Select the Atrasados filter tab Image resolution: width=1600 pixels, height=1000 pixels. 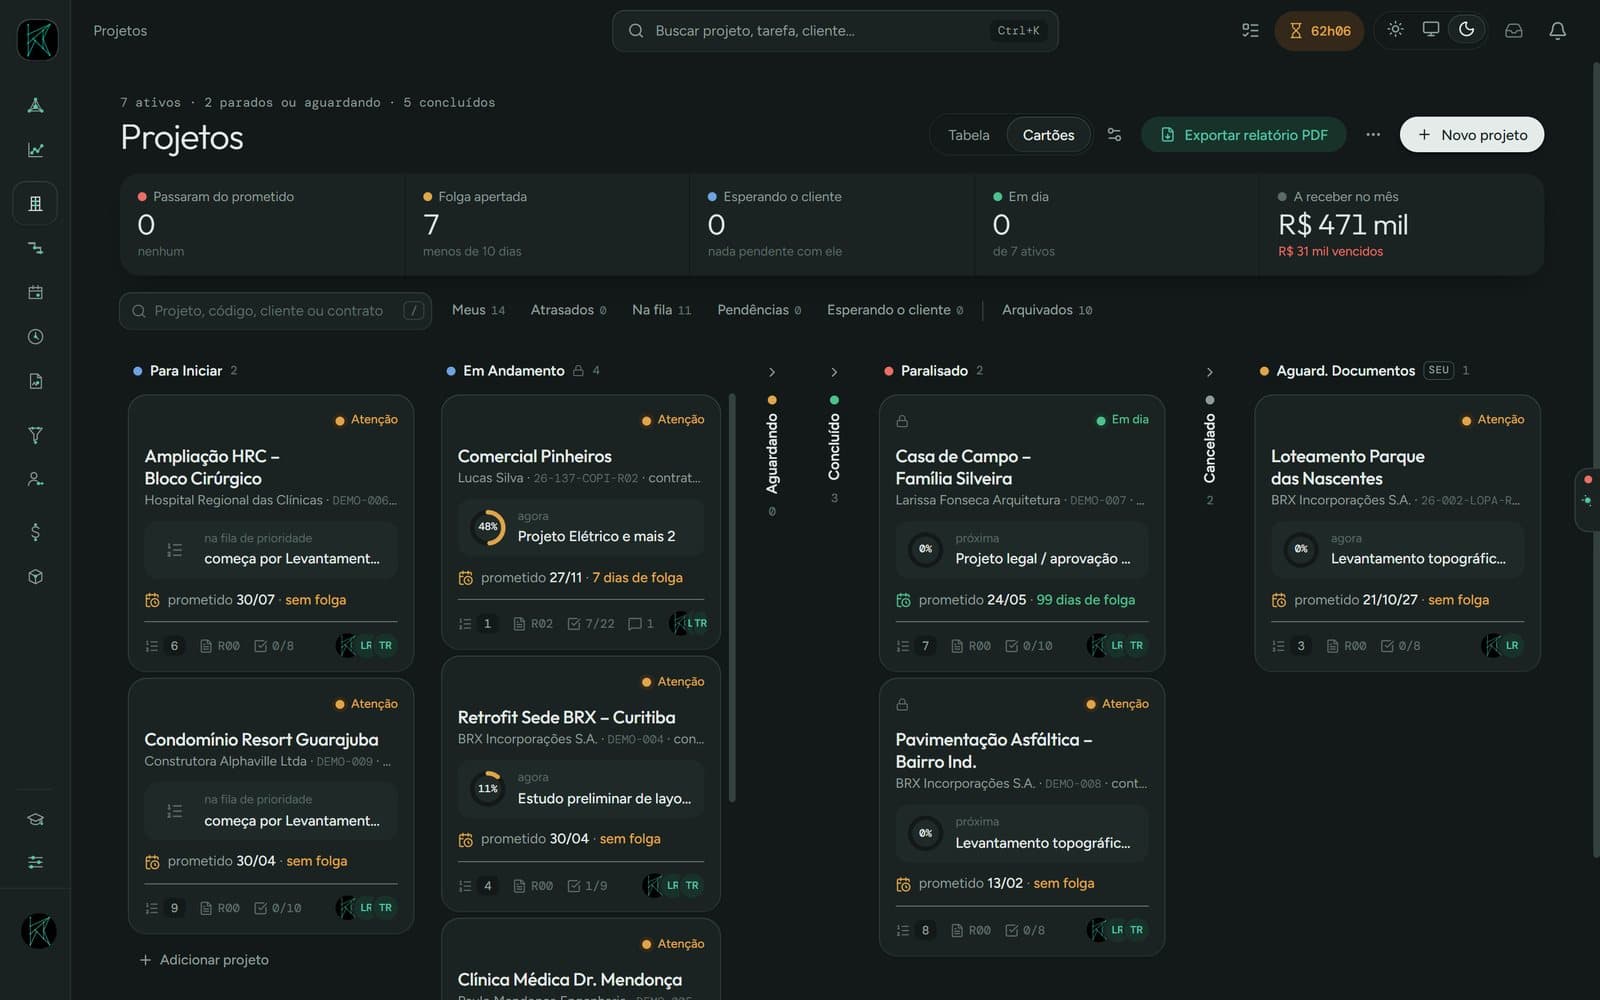tap(568, 310)
